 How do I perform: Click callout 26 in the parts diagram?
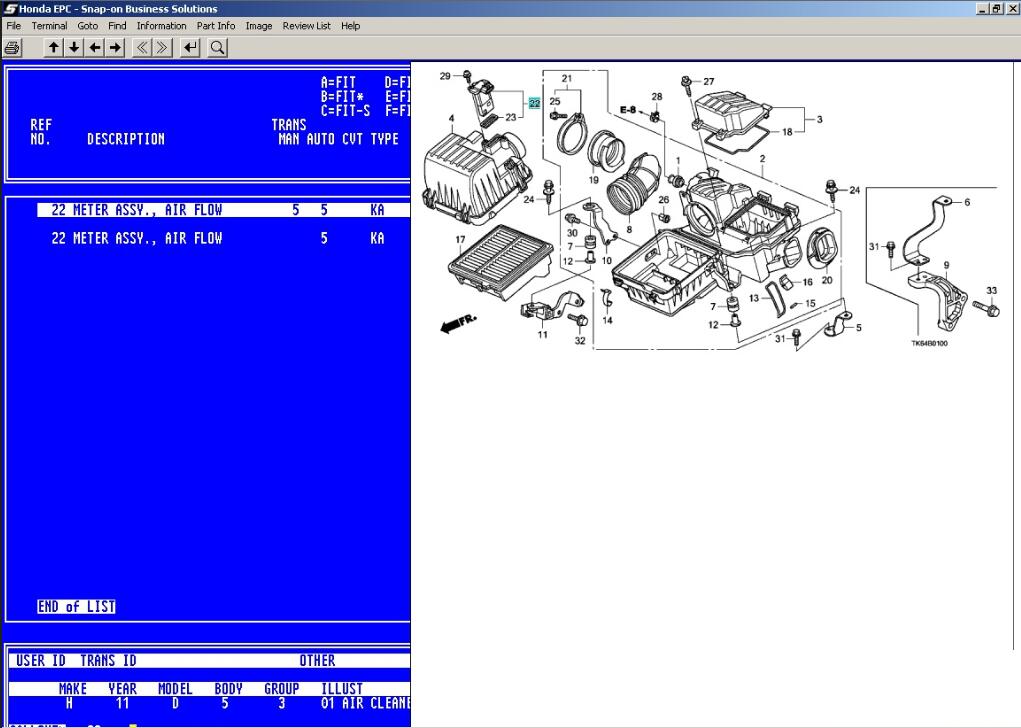click(x=664, y=200)
